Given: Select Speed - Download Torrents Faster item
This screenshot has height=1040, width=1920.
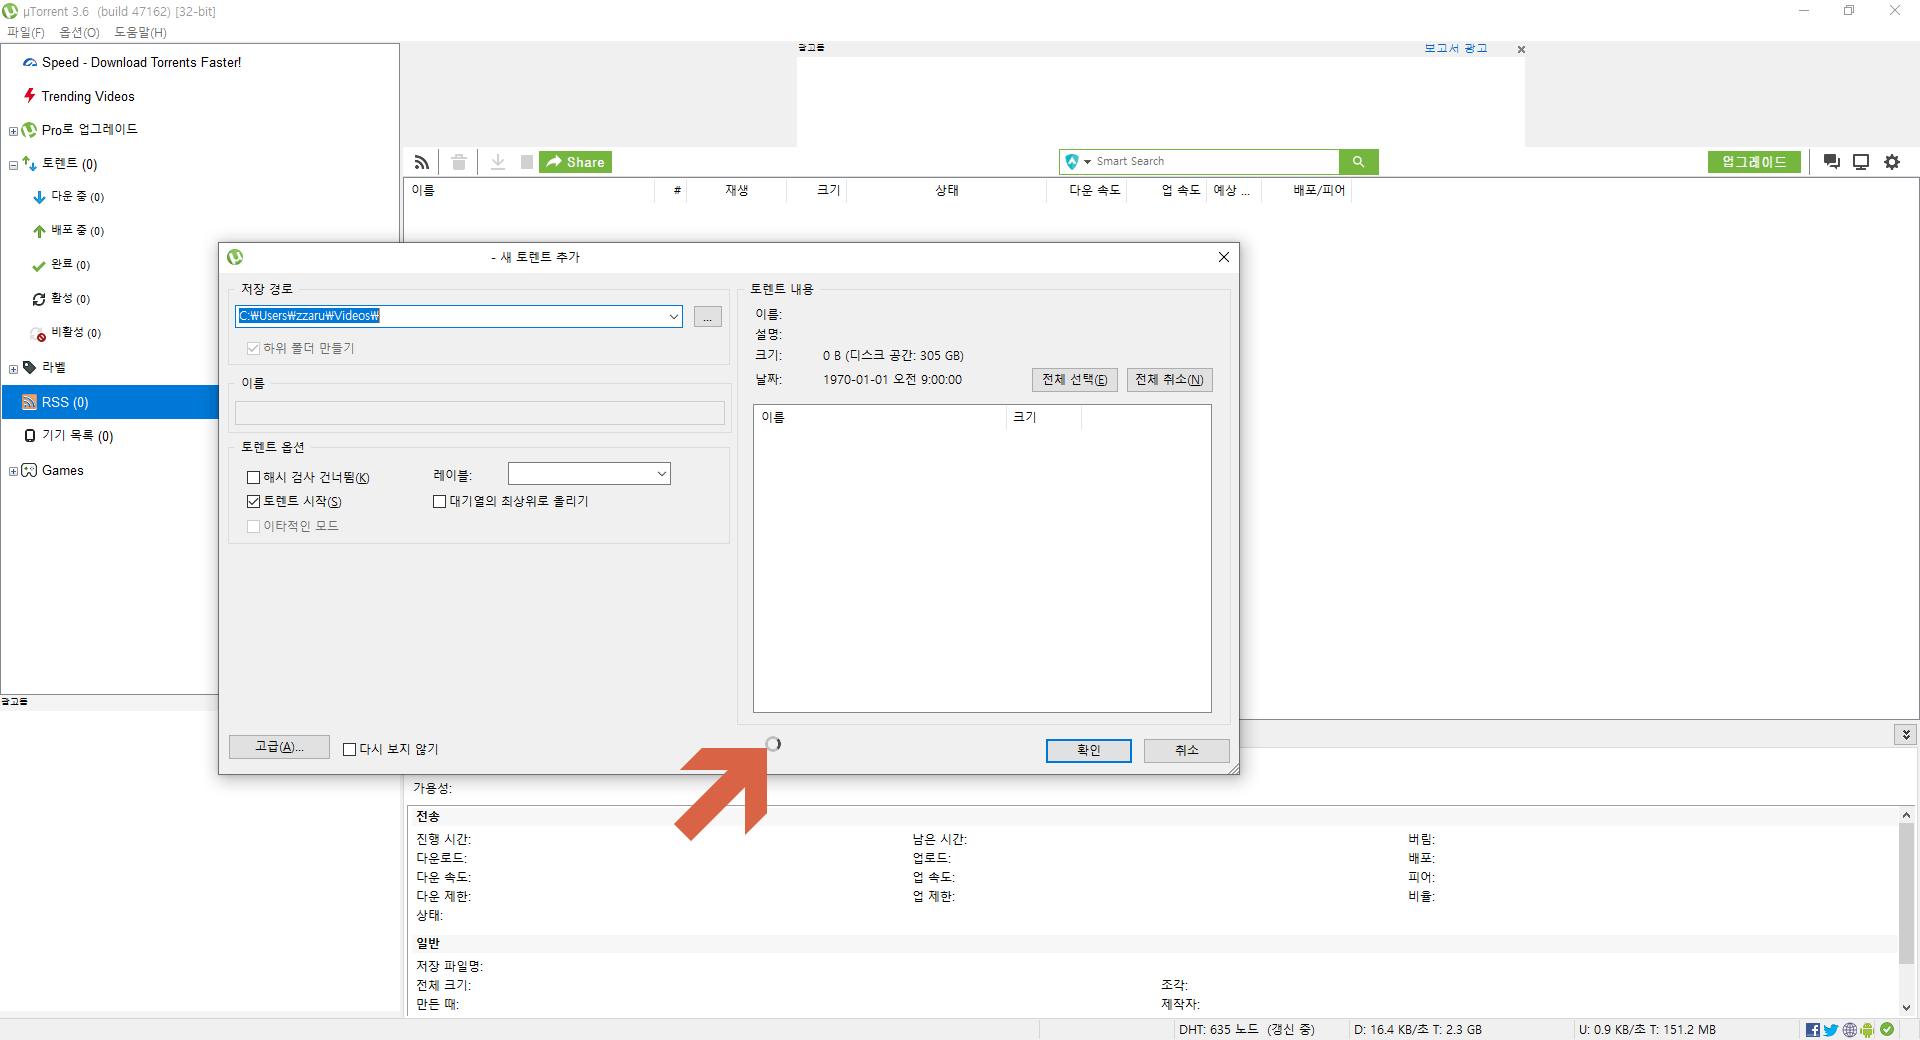Looking at the screenshot, I should [141, 62].
